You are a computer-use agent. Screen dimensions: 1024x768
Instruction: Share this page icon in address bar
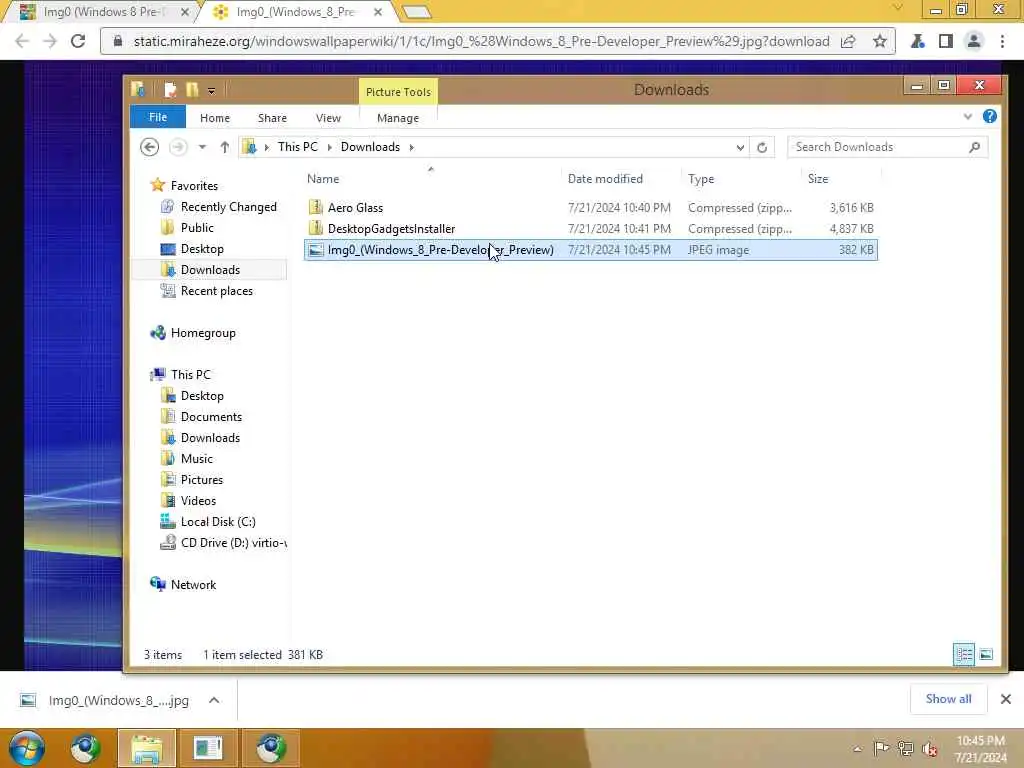848,41
